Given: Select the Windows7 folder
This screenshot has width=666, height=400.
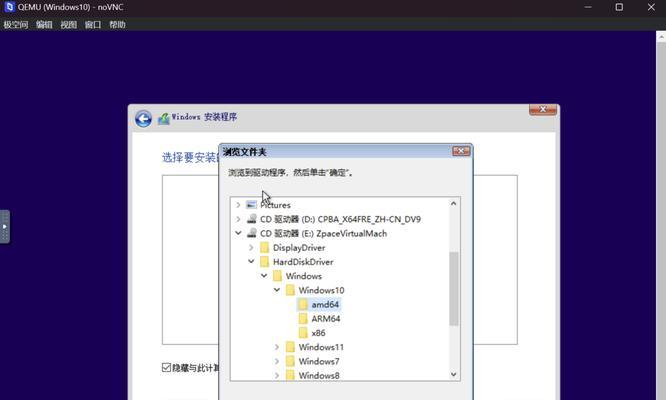Looking at the screenshot, I should coord(319,361).
